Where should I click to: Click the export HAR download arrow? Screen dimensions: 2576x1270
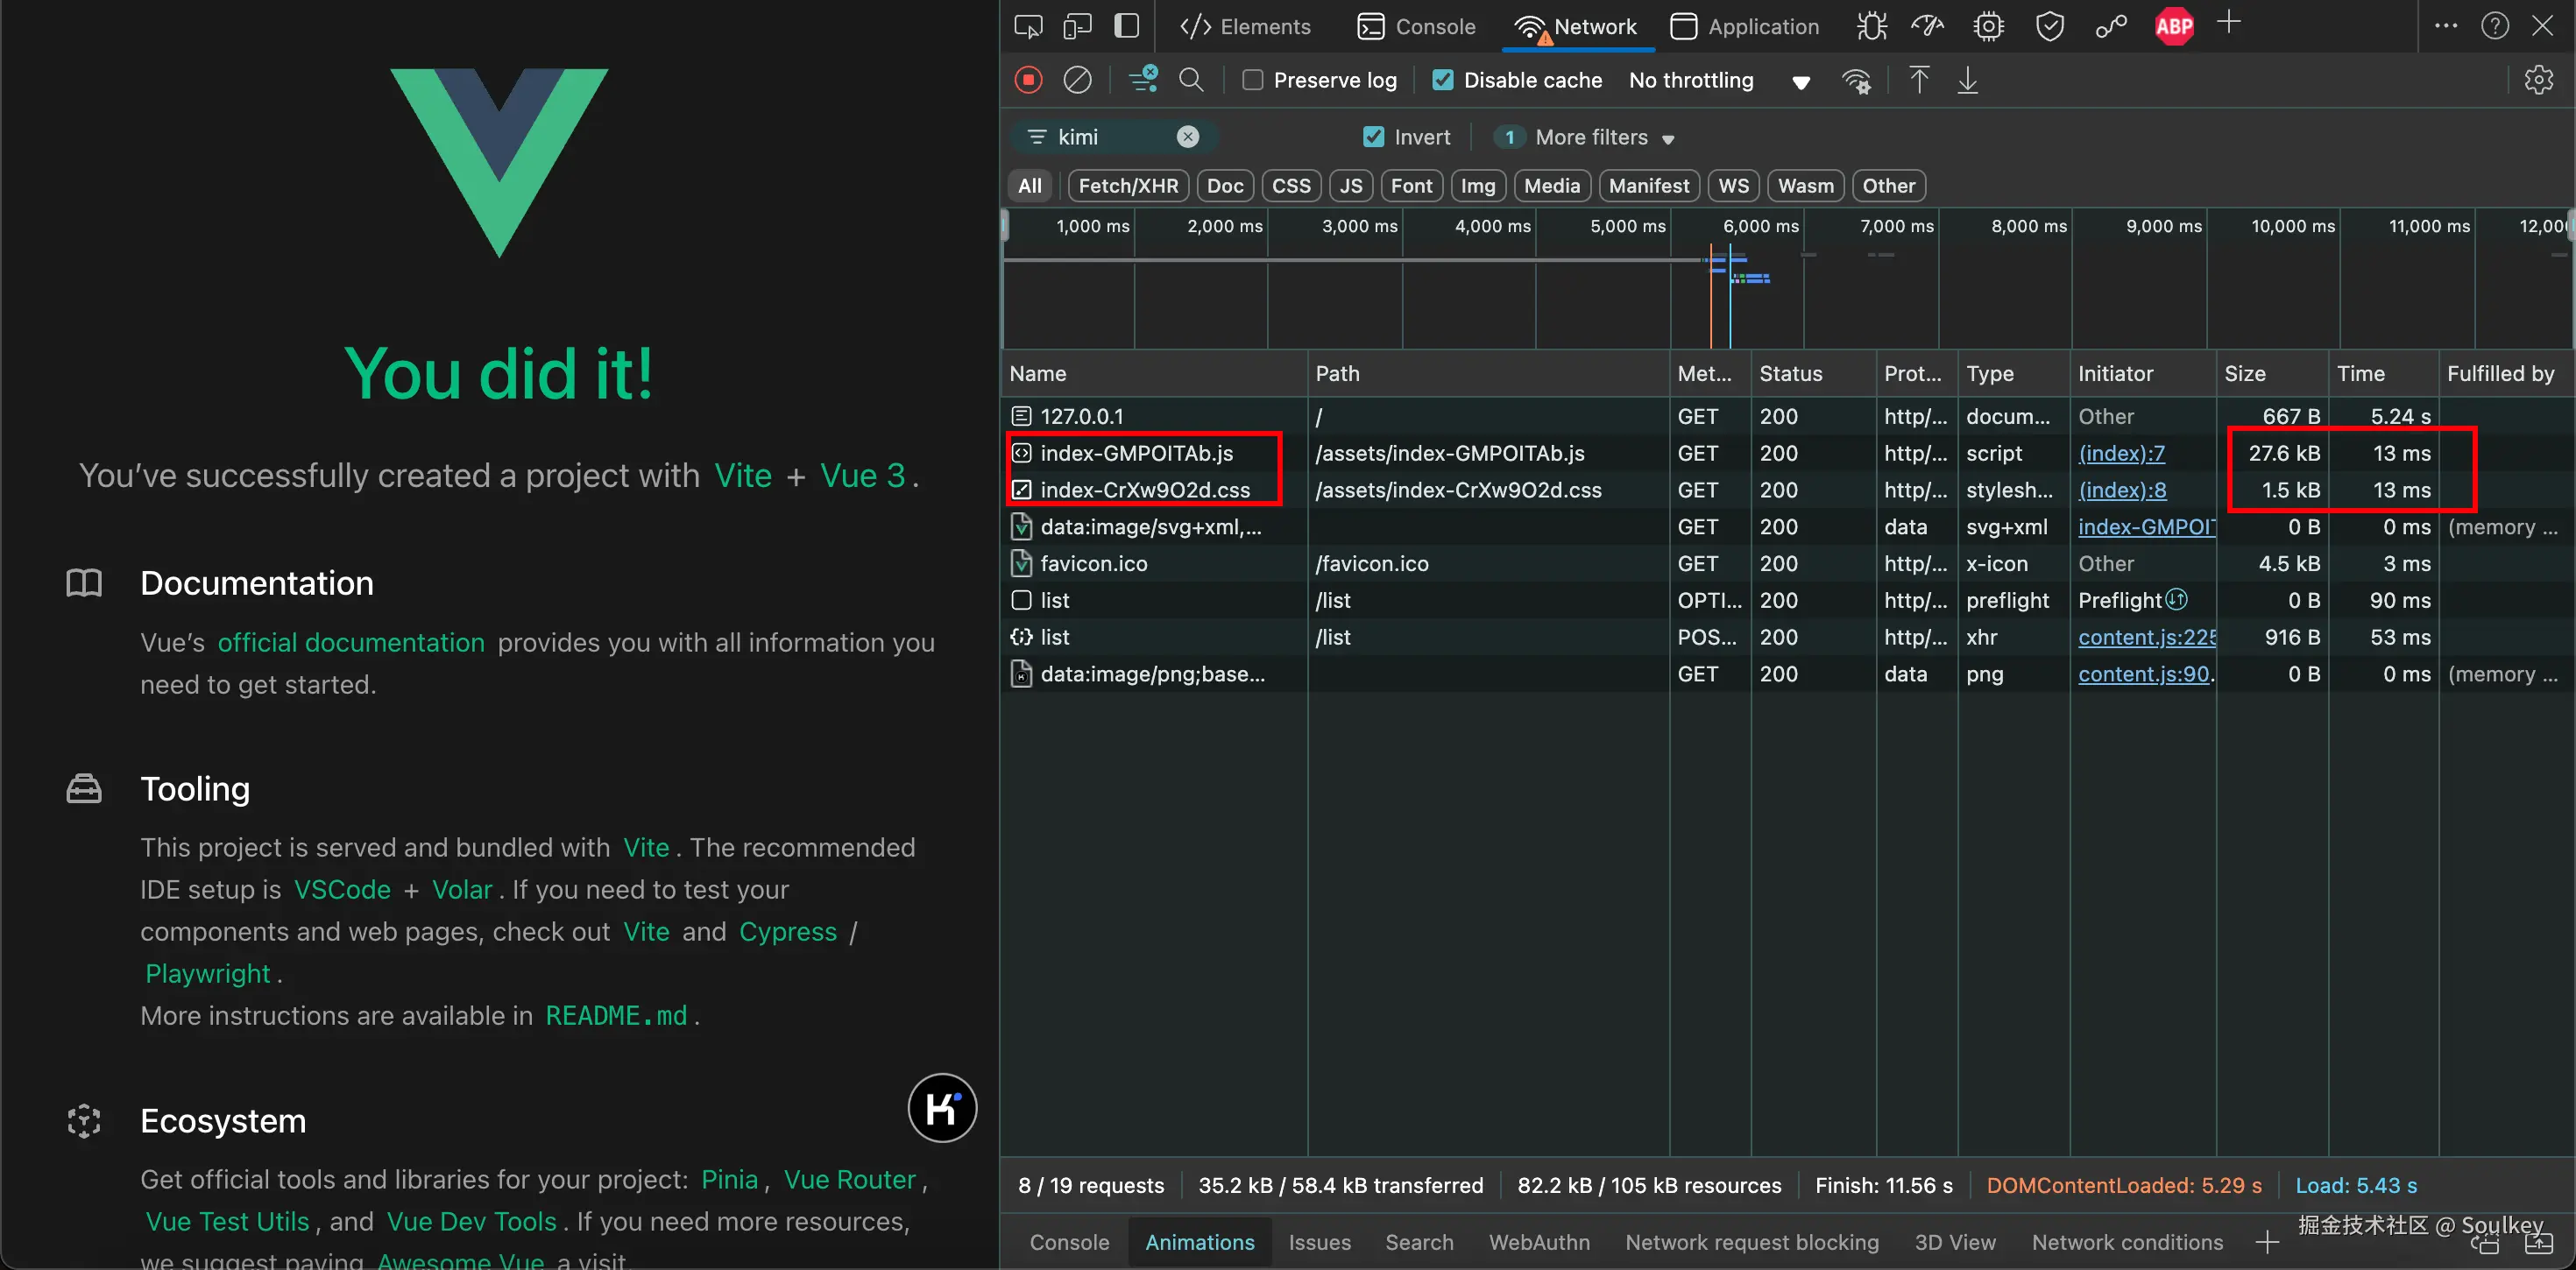(x=1967, y=80)
